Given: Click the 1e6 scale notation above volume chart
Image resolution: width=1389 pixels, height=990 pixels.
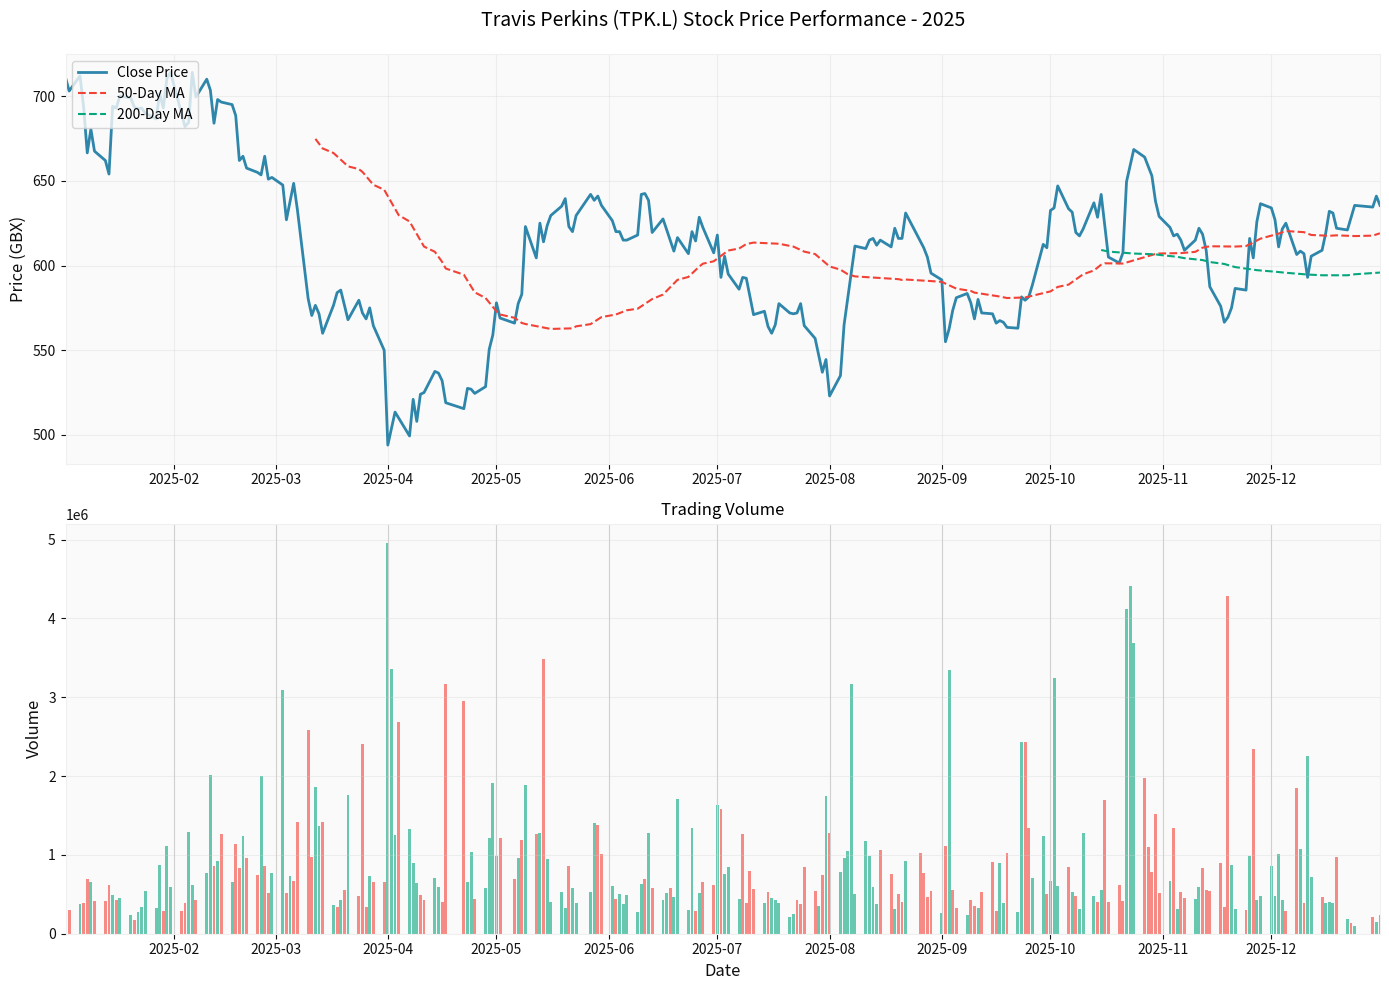Looking at the screenshot, I should point(77,515).
